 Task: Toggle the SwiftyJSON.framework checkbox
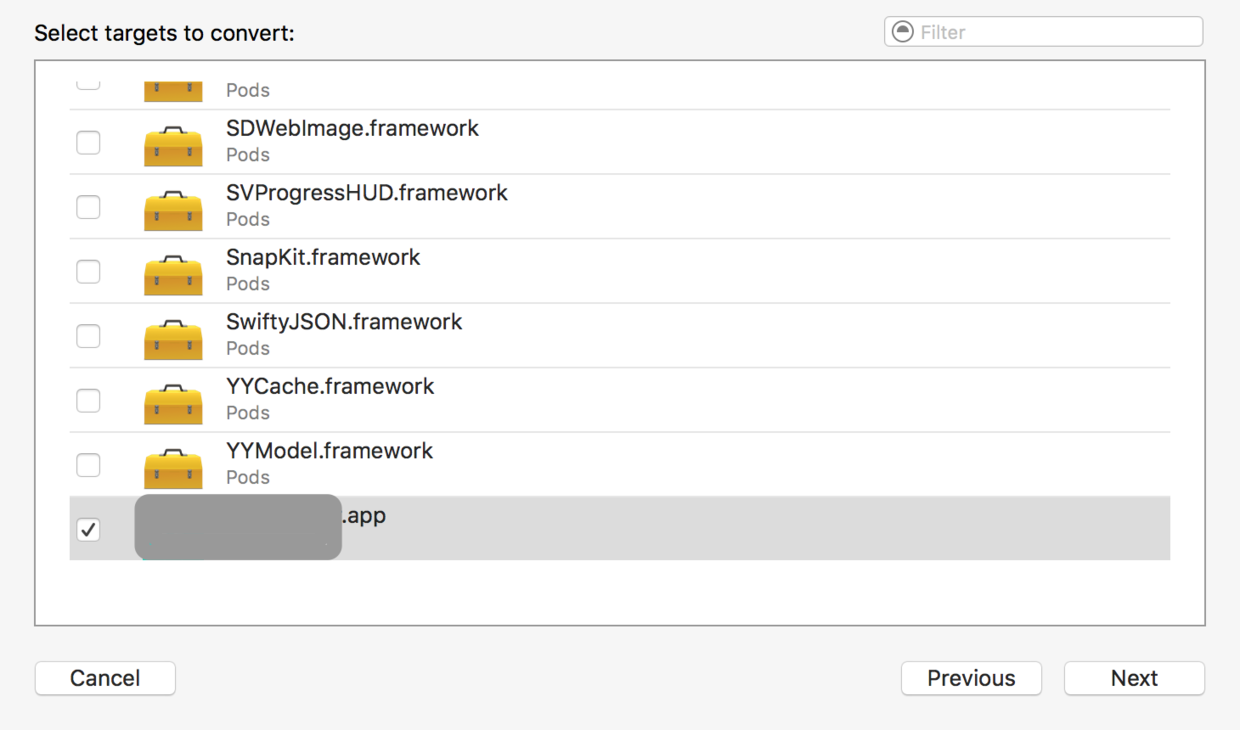pos(89,336)
